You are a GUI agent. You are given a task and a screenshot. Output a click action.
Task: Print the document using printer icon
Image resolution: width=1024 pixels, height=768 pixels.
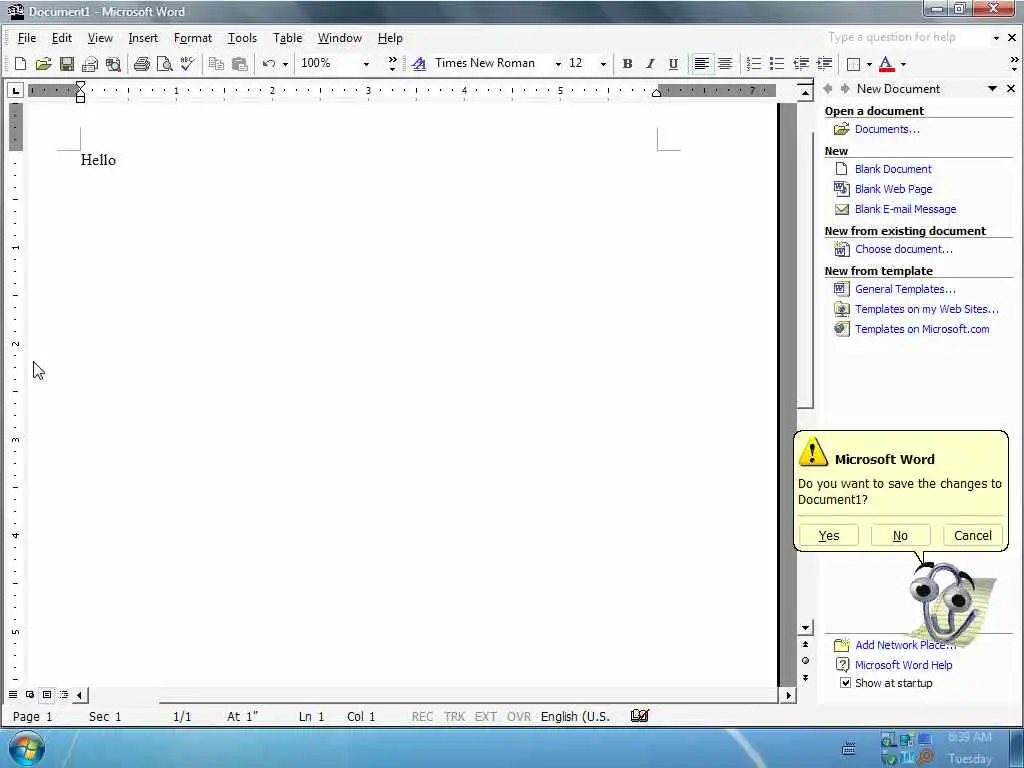[141, 63]
